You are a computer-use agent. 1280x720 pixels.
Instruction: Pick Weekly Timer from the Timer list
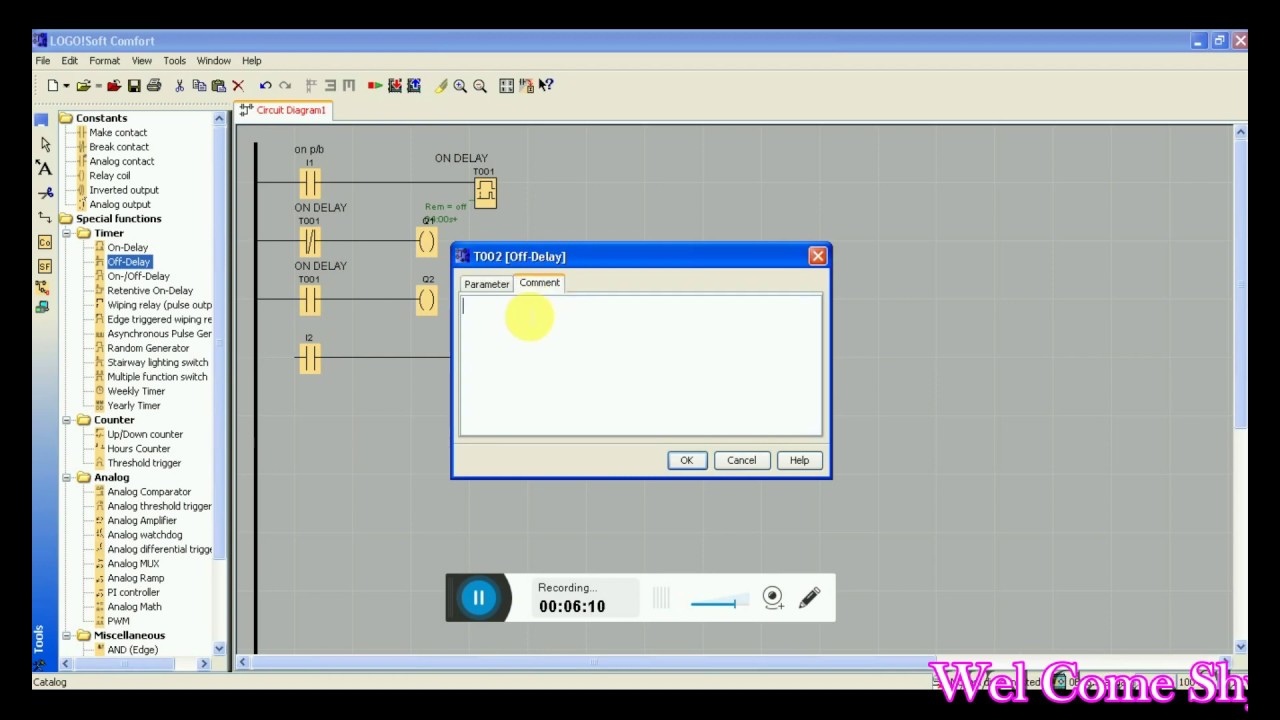136,391
